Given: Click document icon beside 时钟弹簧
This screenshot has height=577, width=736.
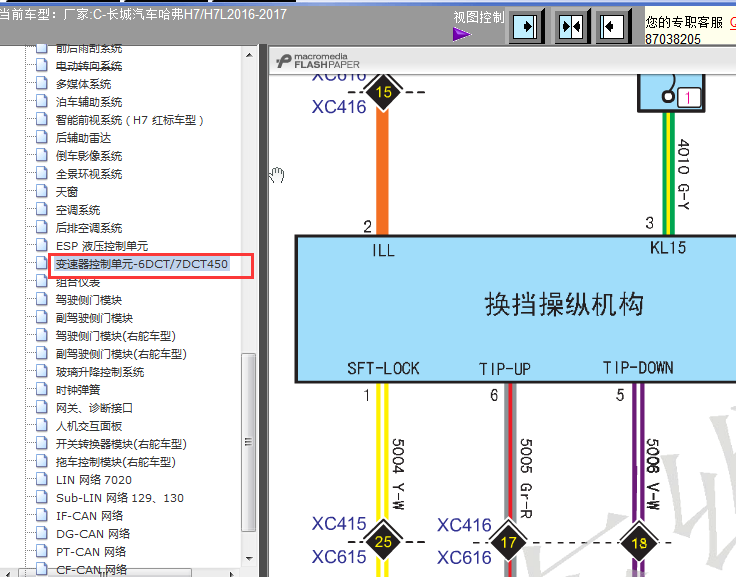Looking at the screenshot, I should (x=42, y=389).
